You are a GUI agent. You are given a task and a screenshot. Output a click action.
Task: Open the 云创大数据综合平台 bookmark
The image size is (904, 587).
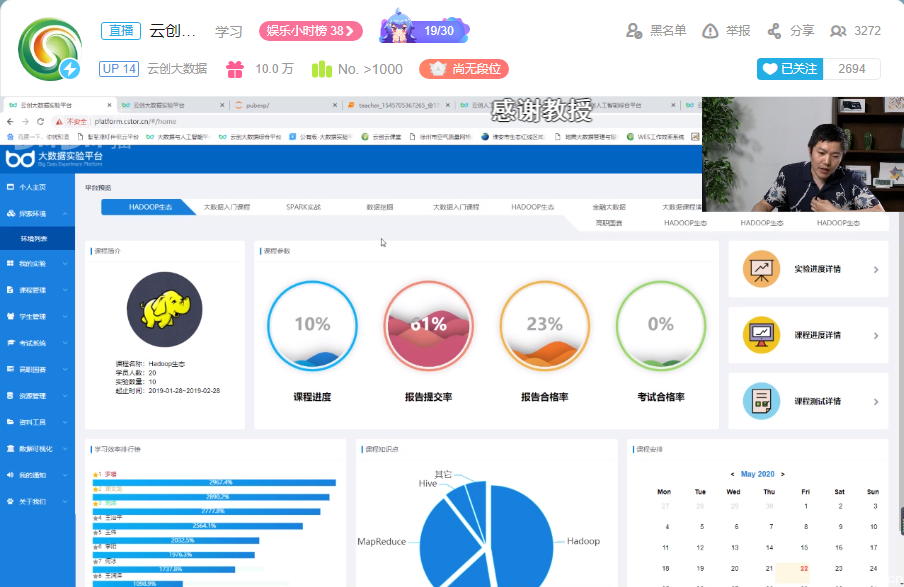tap(250, 137)
